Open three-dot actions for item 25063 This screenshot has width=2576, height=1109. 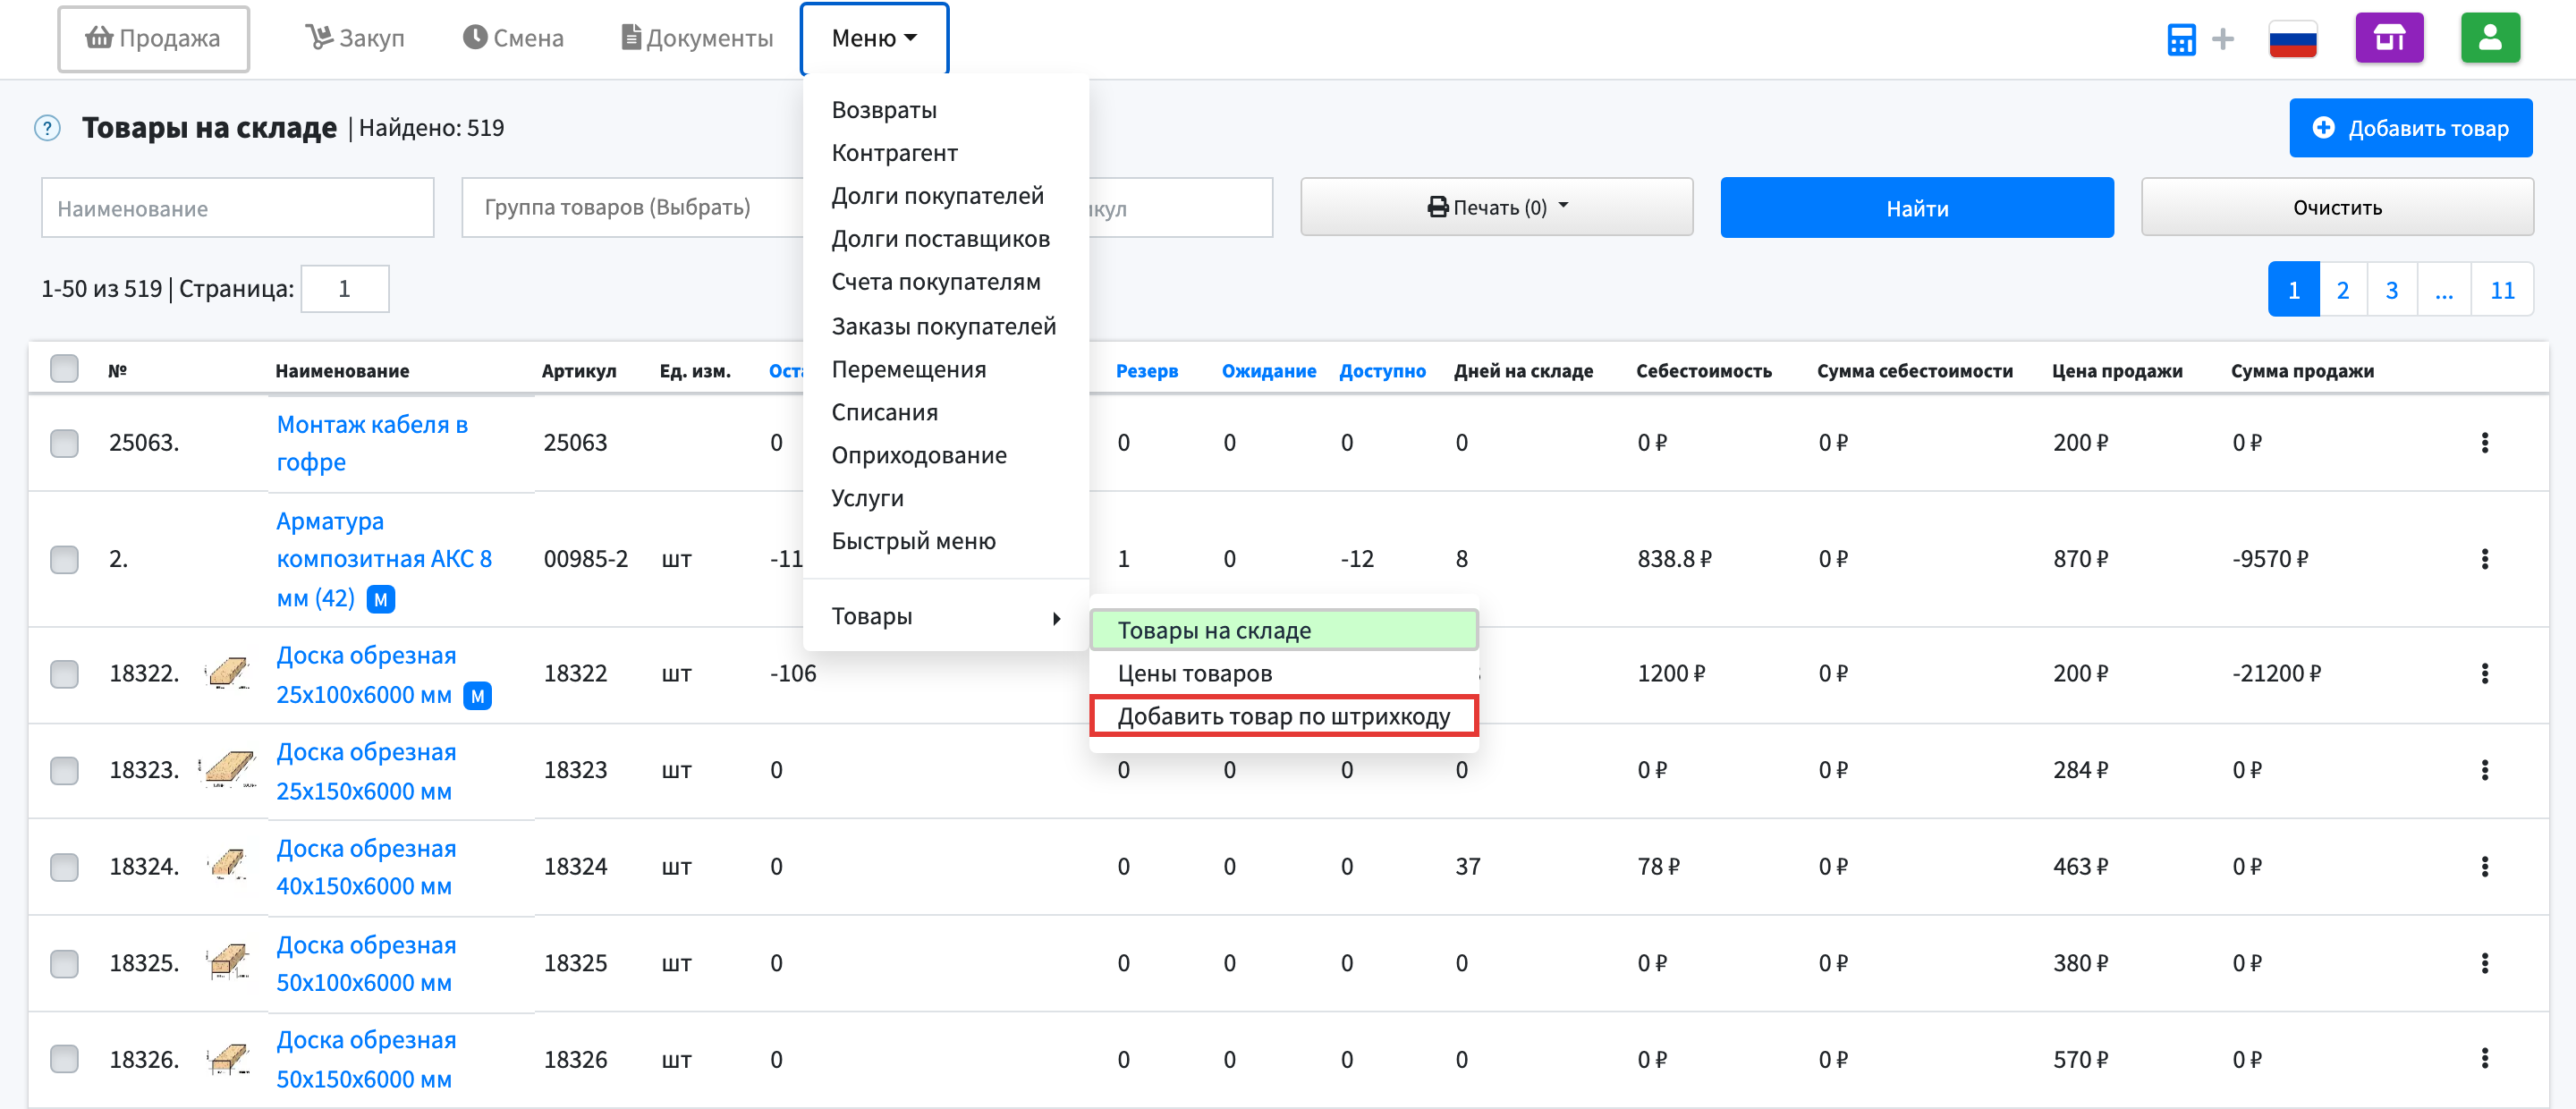pos(2484,442)
